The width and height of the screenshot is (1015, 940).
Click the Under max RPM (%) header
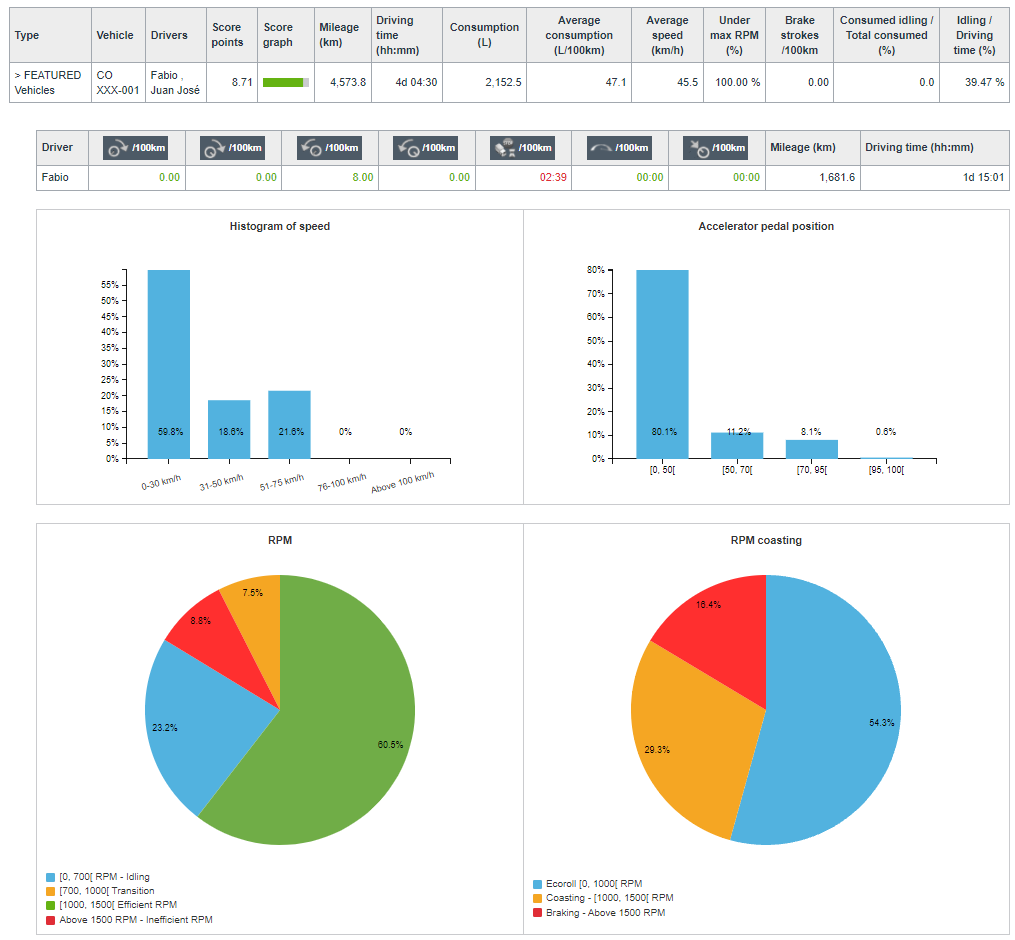pos(735,35)
